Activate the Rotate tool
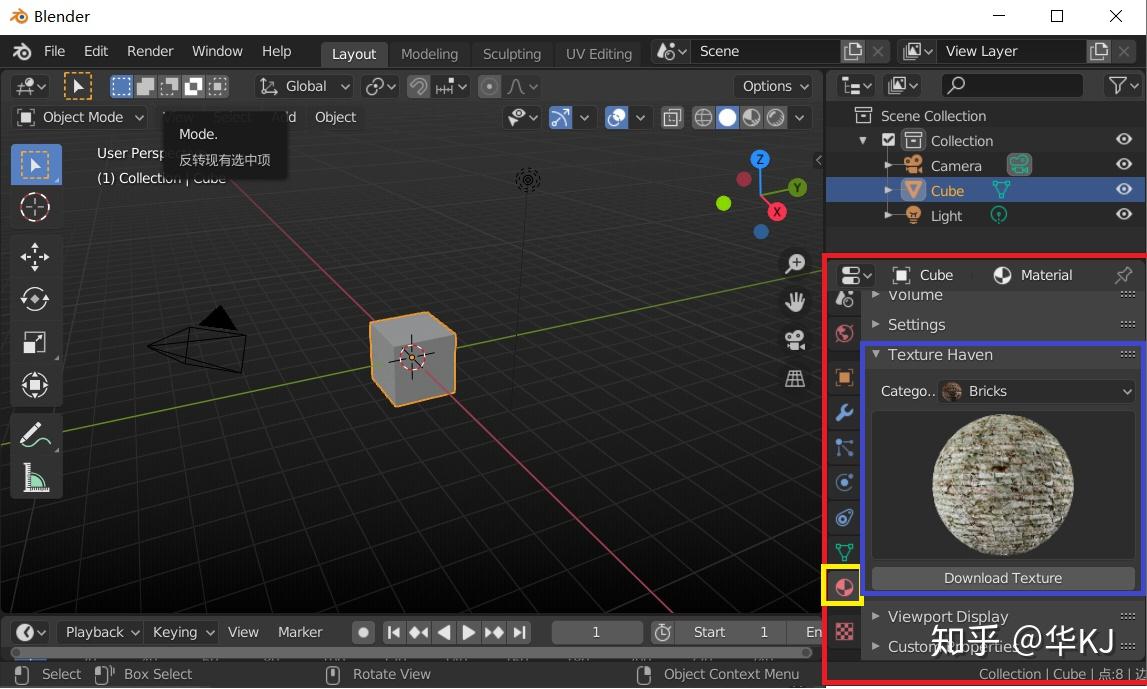This screenshot has height=689, width=1147. click(x=34, y=299)
